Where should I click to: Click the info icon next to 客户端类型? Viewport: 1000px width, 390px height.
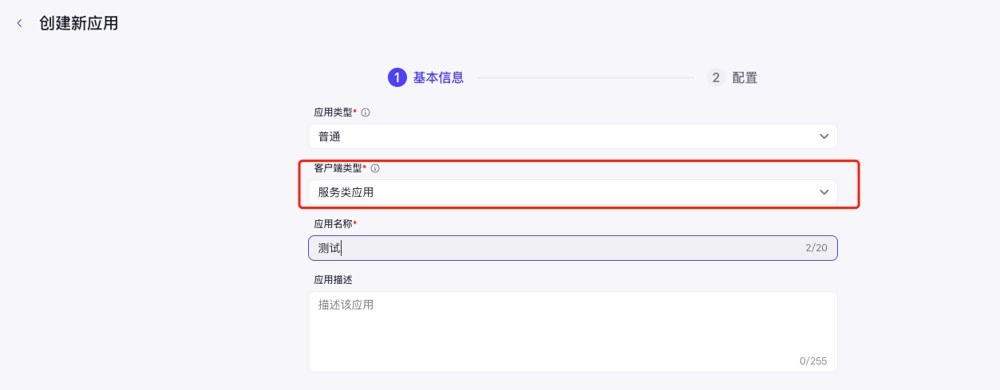pyautogui.click(x=375, y=169)
